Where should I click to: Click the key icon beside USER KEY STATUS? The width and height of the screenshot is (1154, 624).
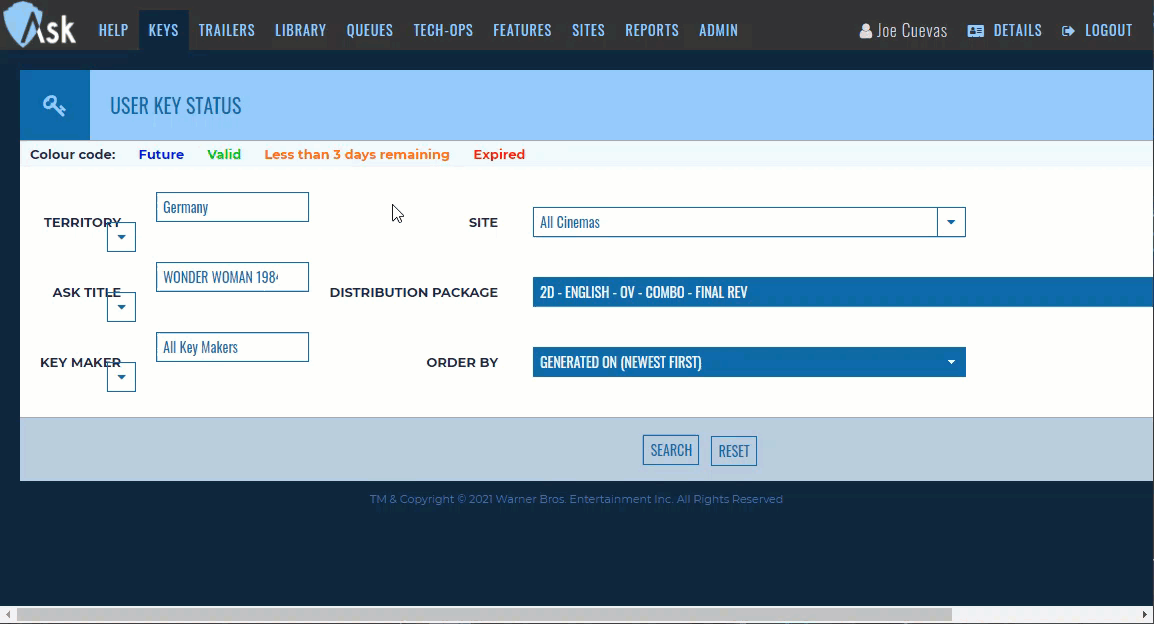click(54, 104)
